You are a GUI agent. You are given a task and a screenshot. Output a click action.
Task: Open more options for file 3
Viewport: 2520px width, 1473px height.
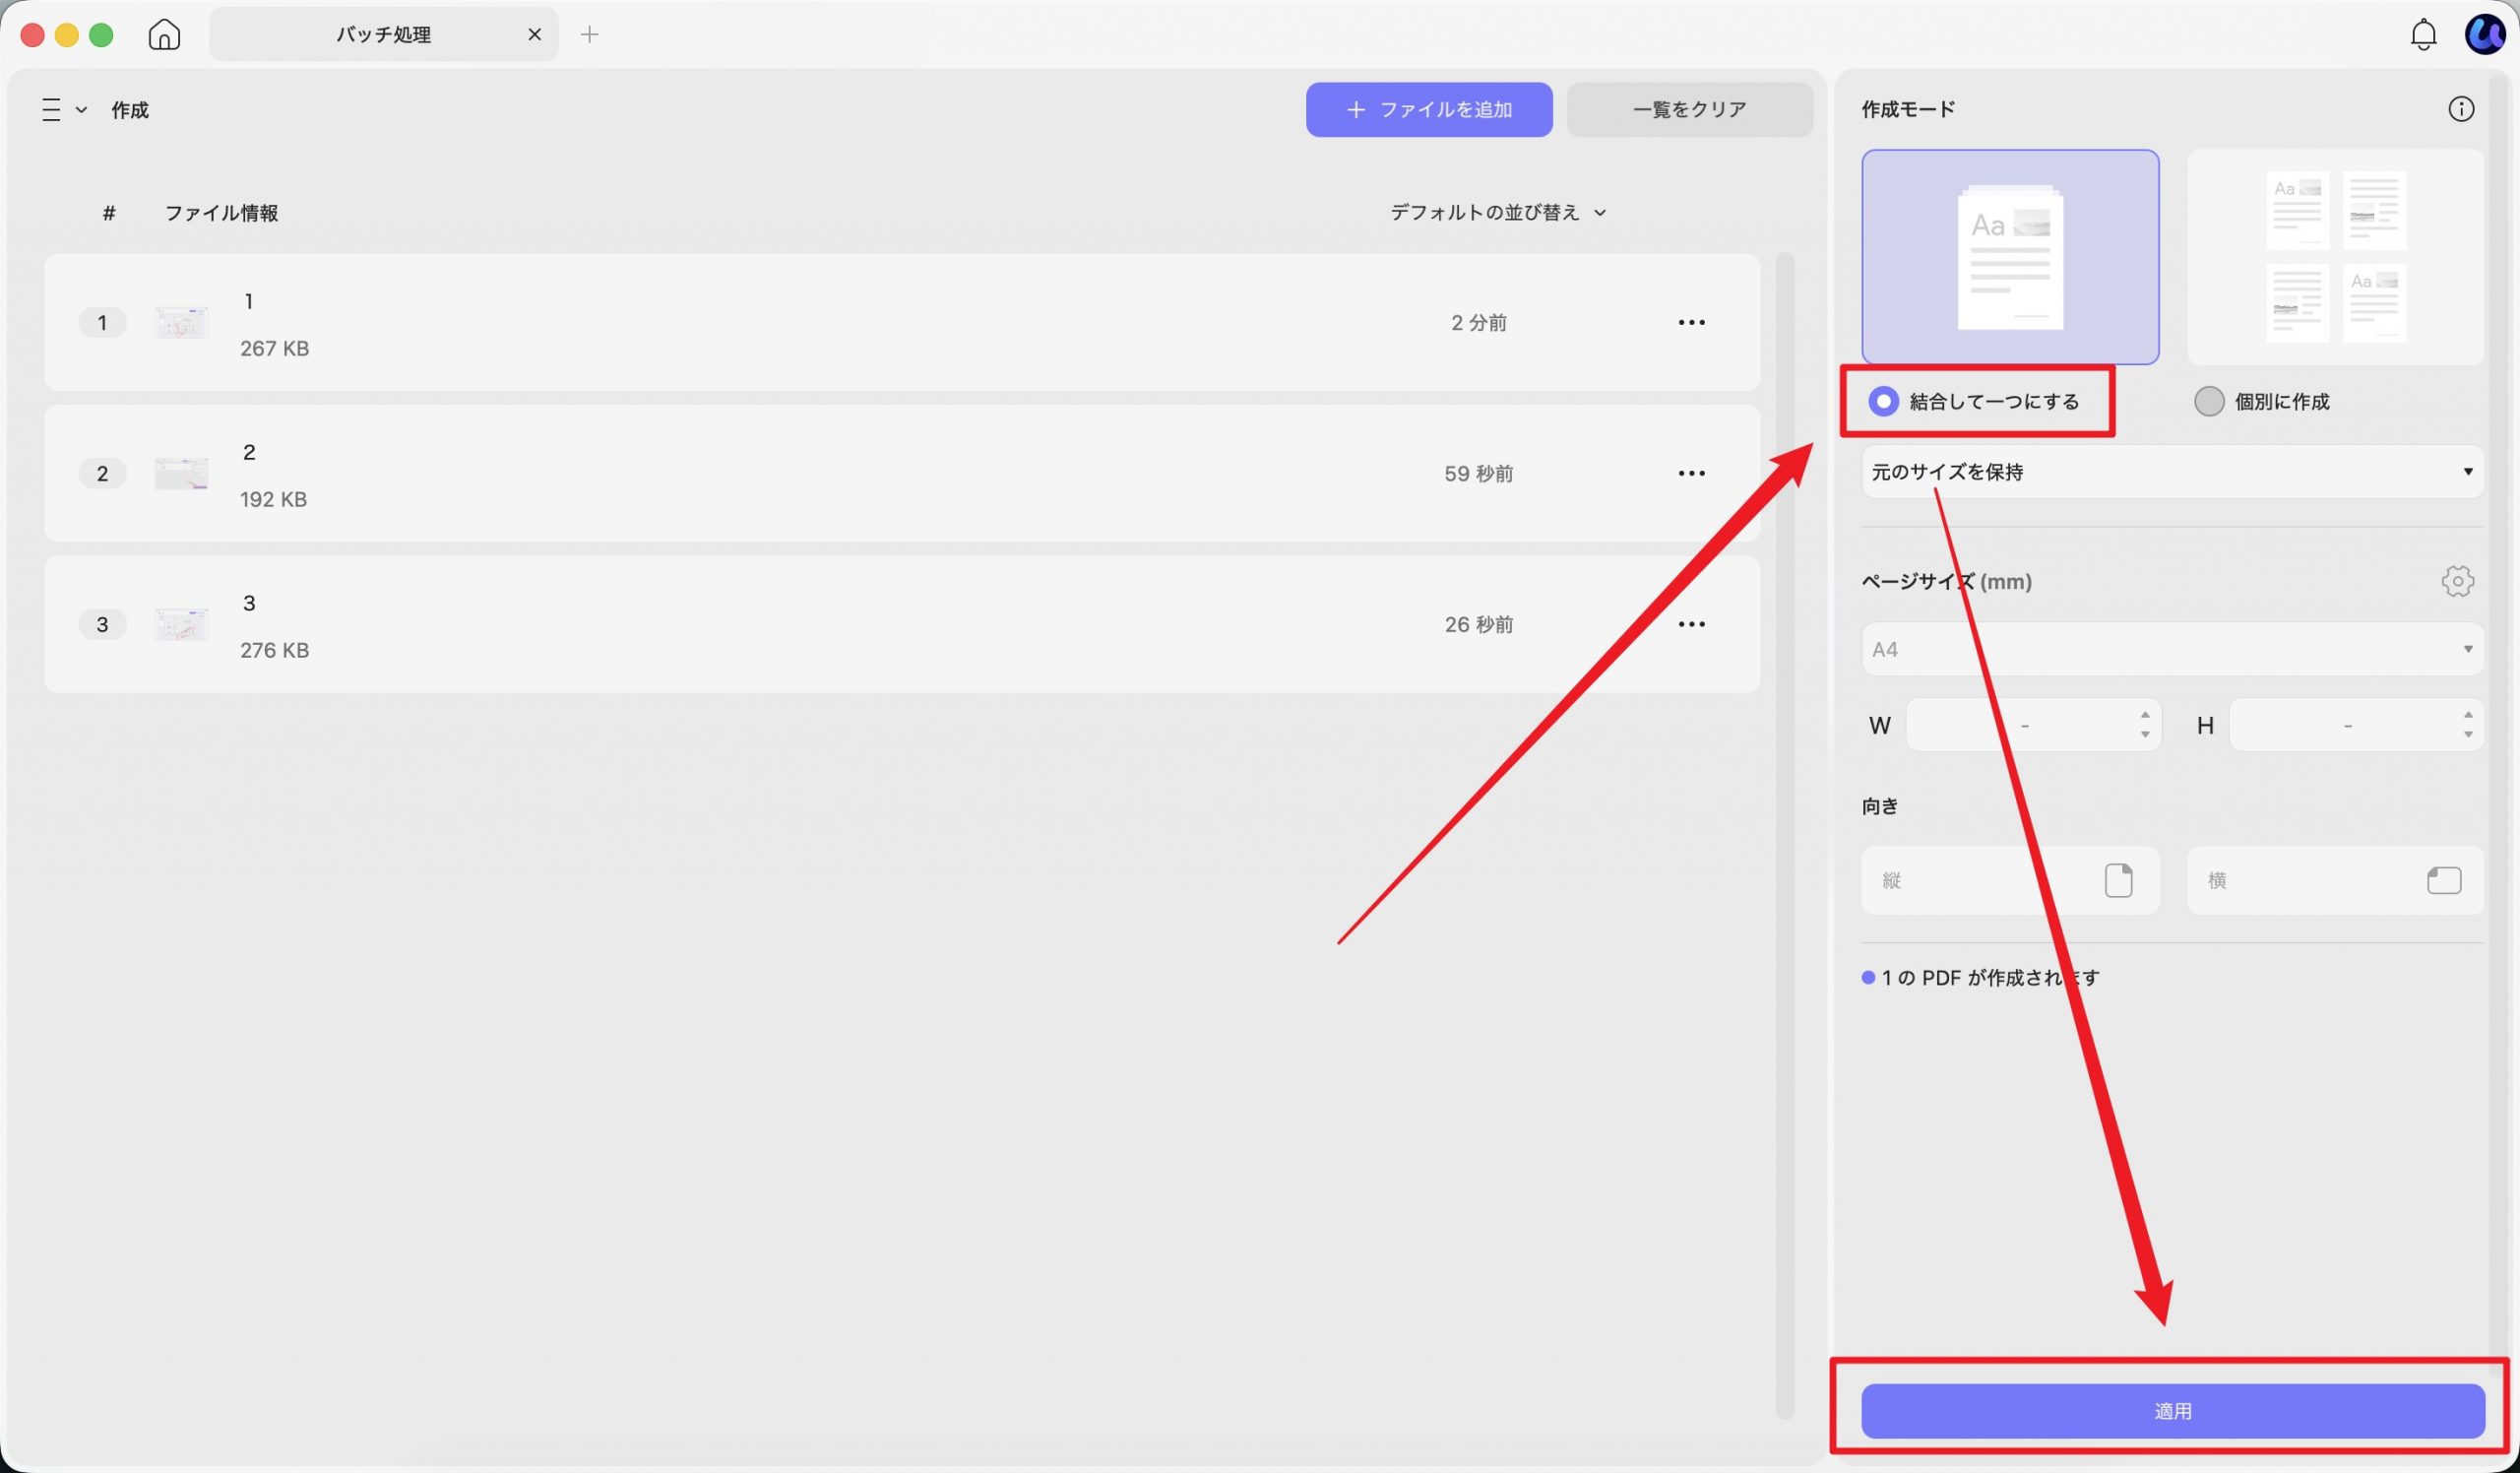click(x=1691, y=624)
